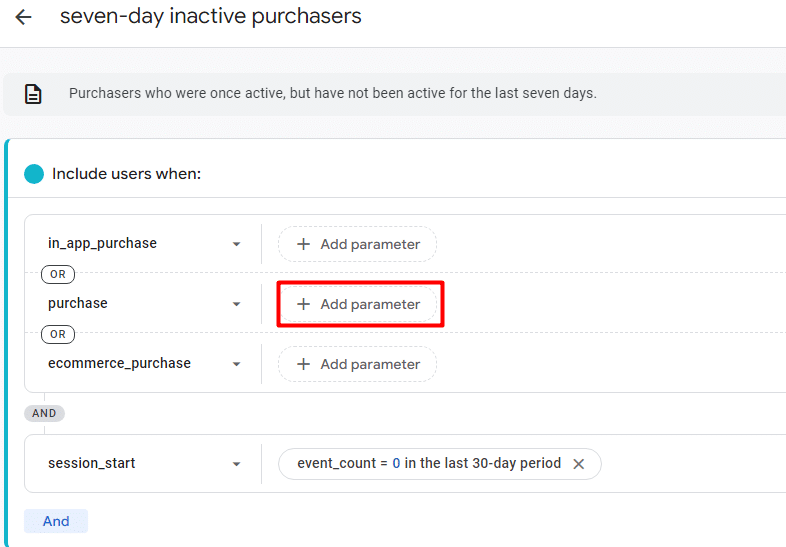Click the audience description text
This screenshot has width=786, height=547.
point(332,93)
